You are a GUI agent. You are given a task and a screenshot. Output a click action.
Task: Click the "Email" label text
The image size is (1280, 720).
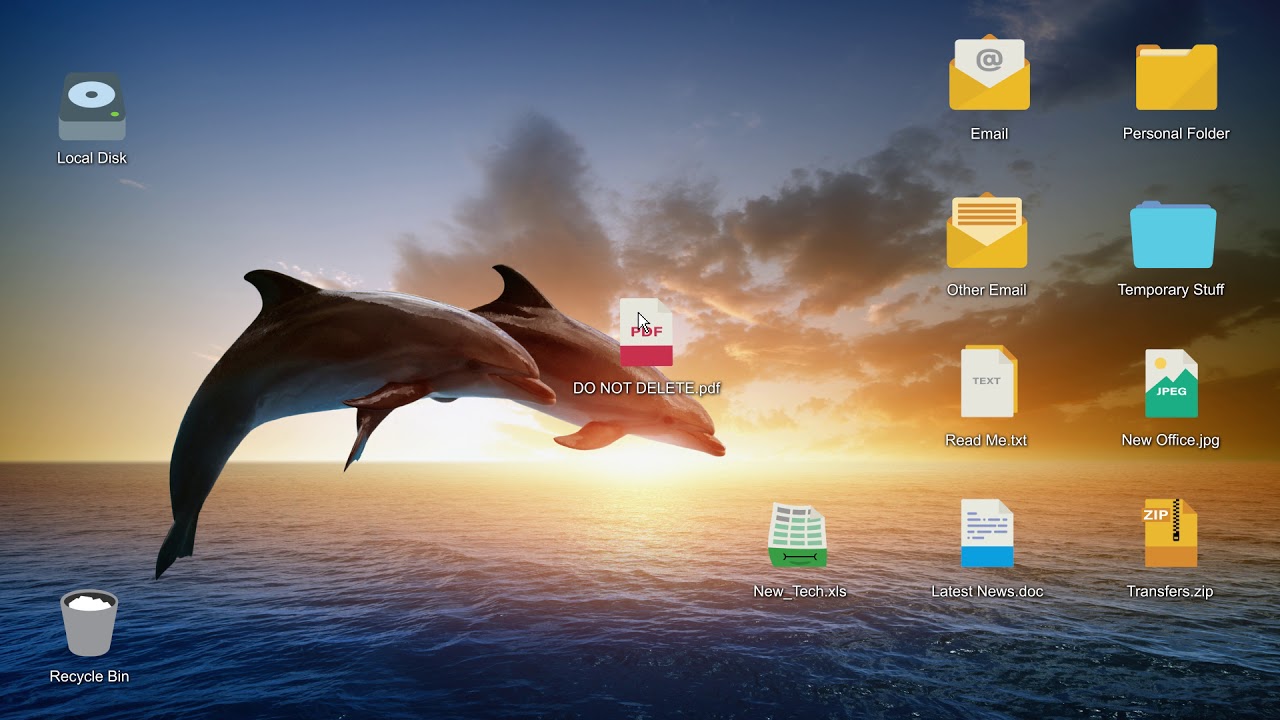tap(989, 134)
